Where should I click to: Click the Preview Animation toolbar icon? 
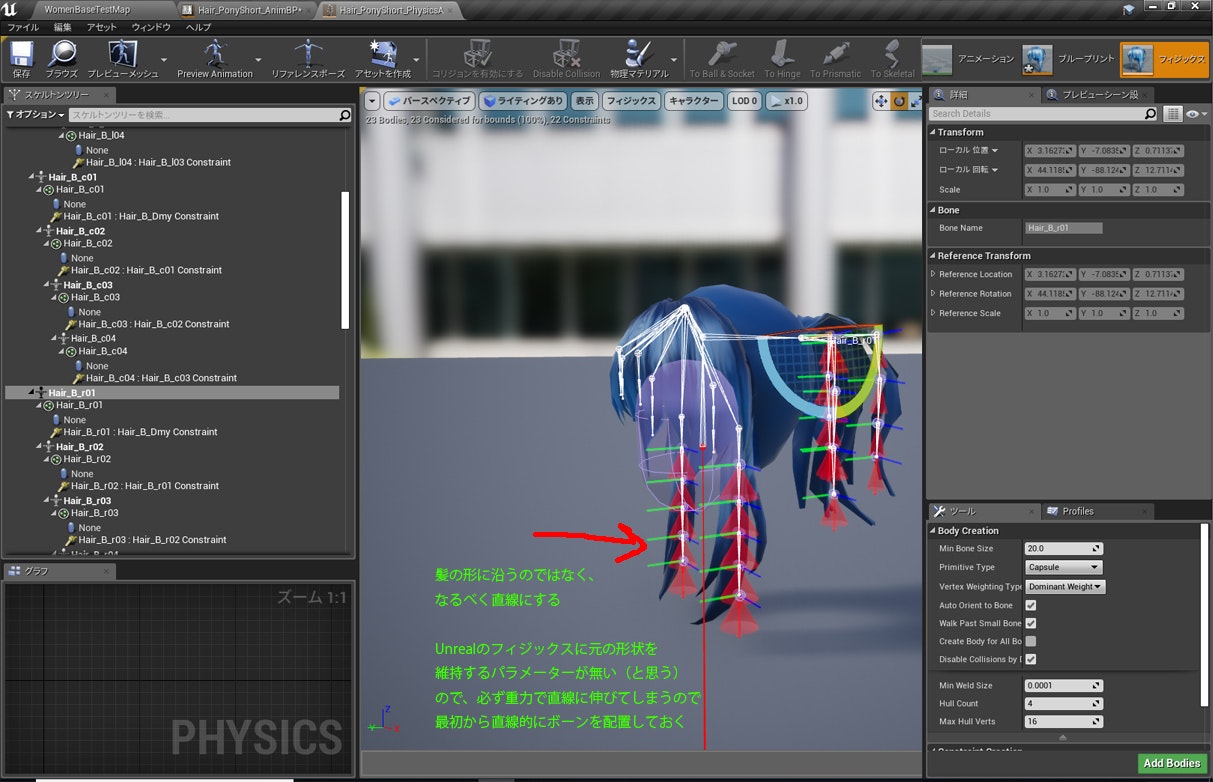213,54
